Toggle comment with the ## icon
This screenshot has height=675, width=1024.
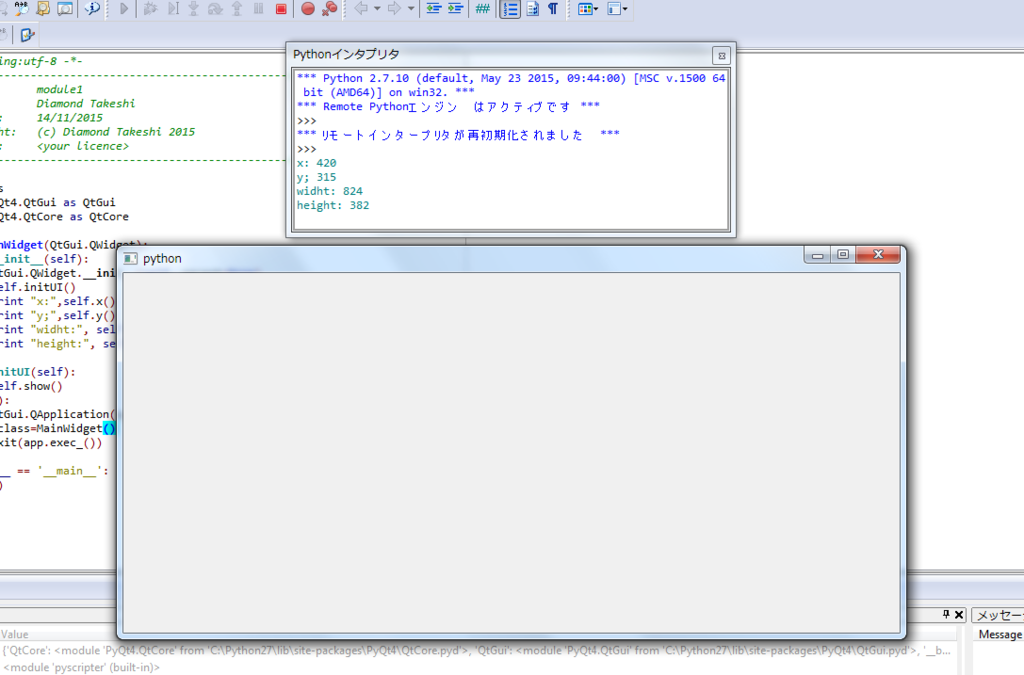[483, 8]
